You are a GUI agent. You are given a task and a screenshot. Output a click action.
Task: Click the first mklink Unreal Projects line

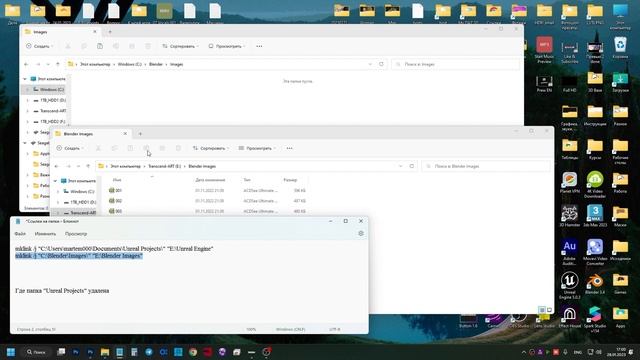[114, 249]
